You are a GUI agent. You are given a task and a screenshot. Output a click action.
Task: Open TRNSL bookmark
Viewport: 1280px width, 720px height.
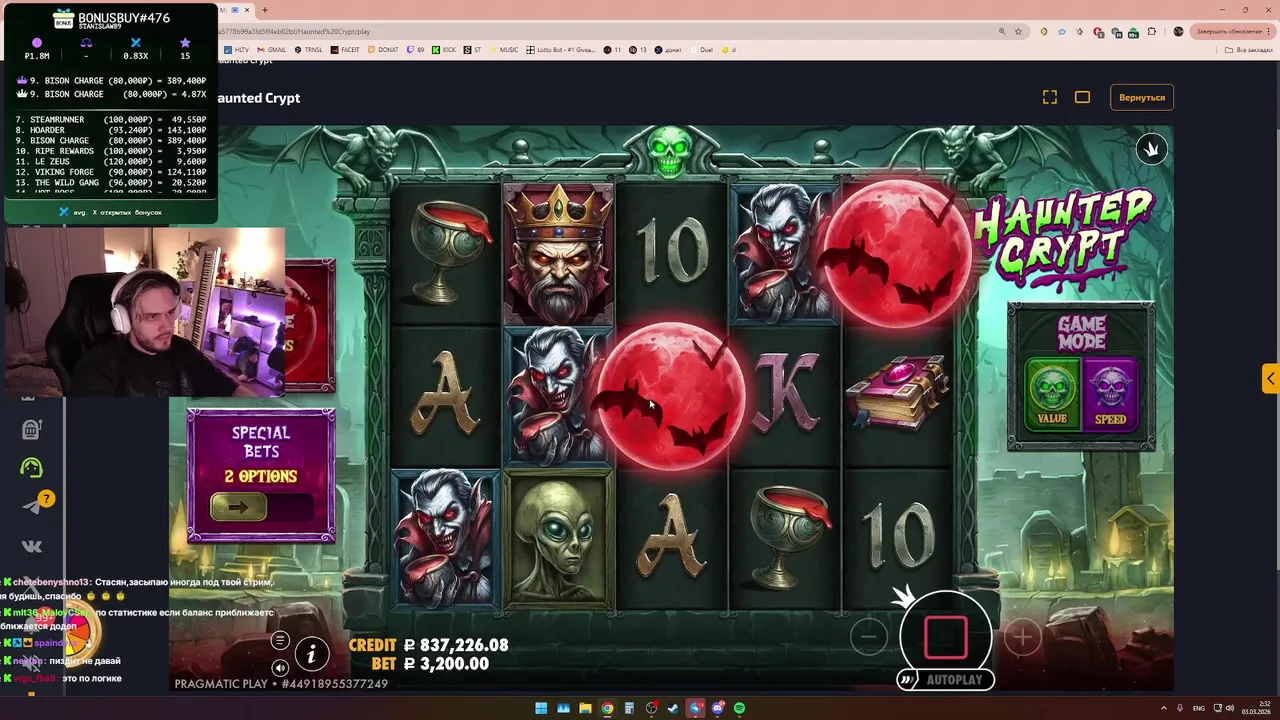pos(309,49)
